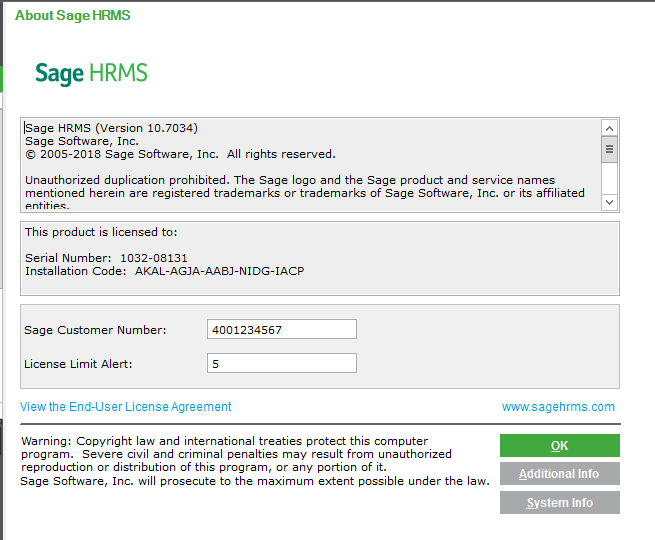Visit the www.sagehrms.com link
The width and height of the screenshot is (655, 540).
(558, 407)
